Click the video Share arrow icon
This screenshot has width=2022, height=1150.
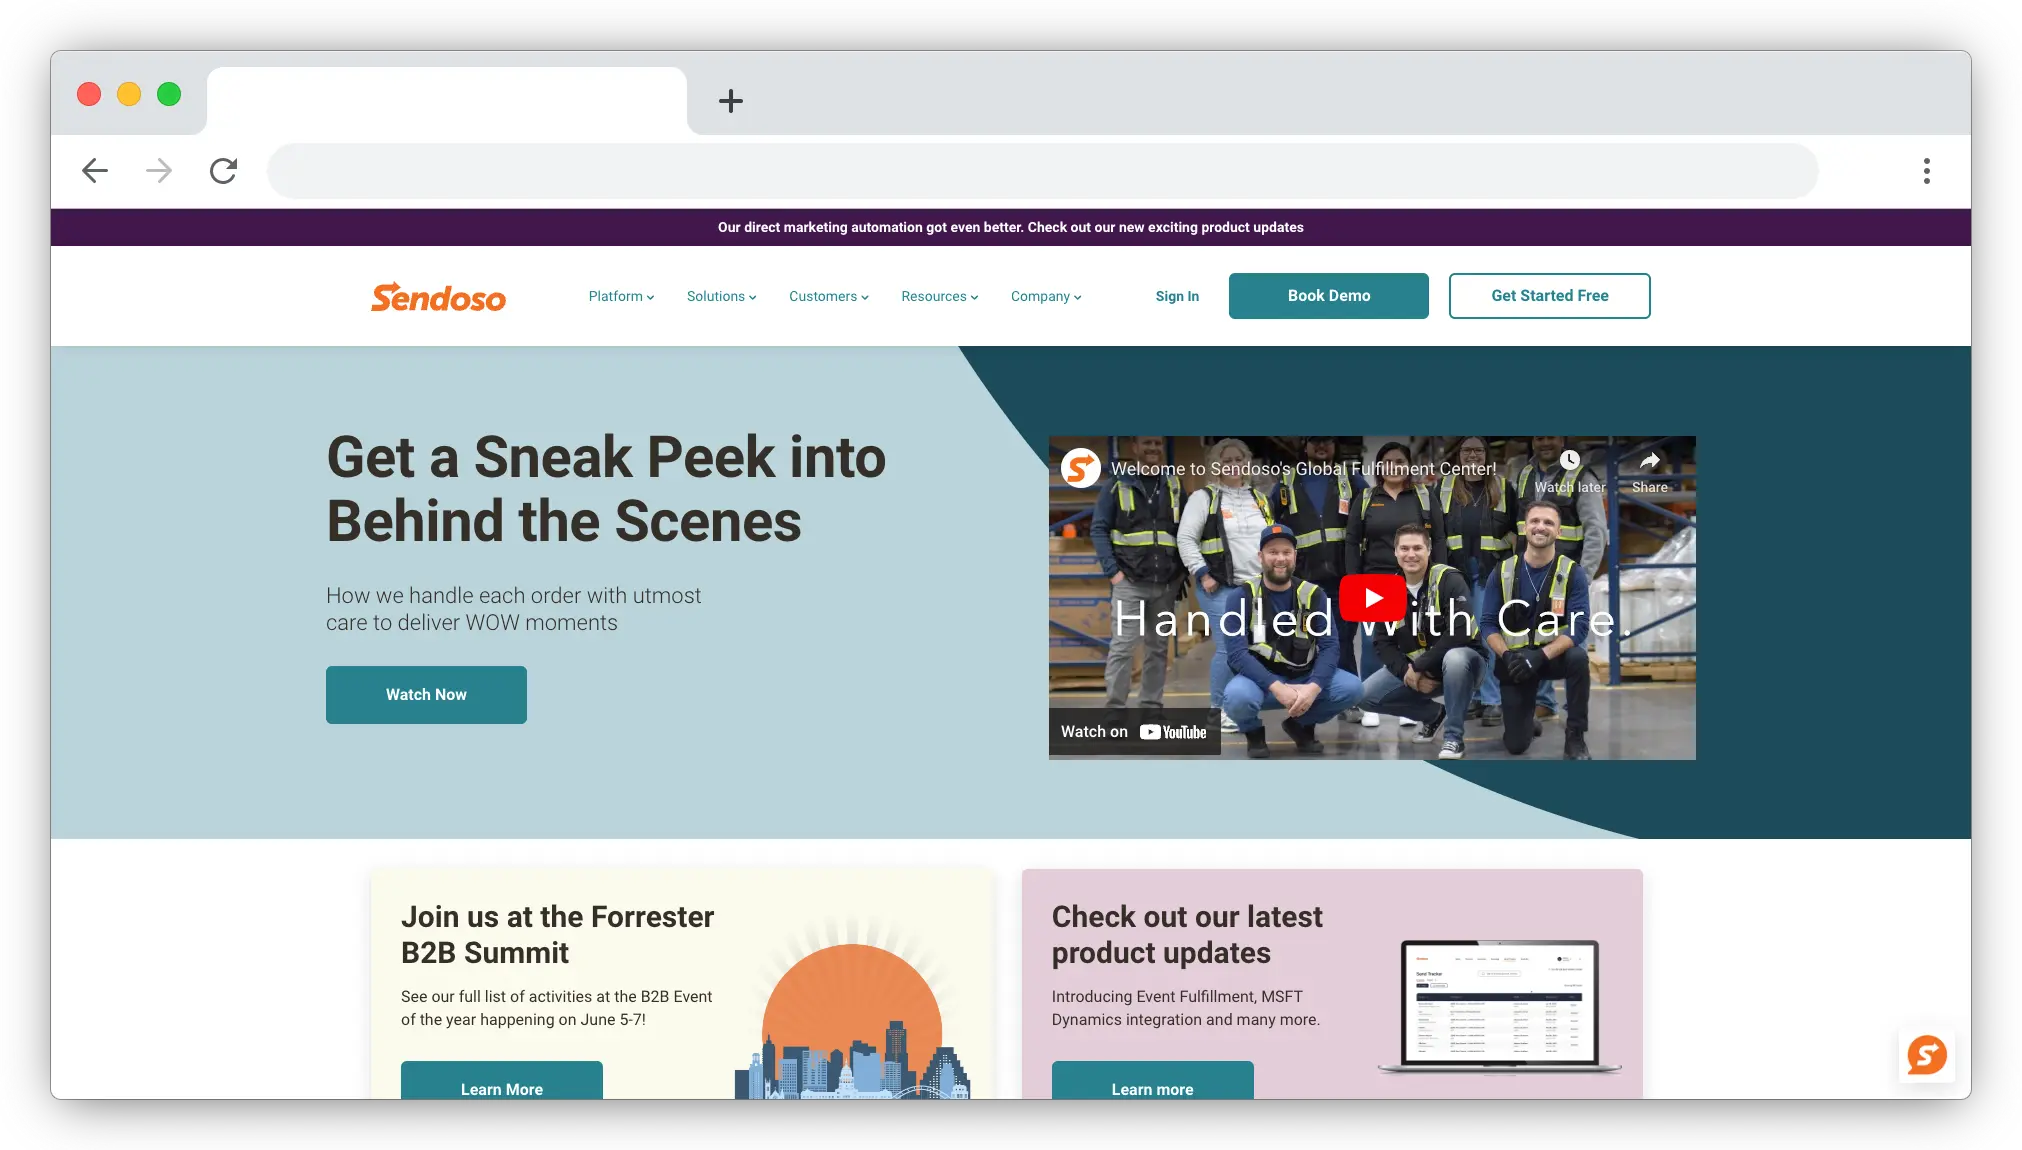[x=1649, y=461]
